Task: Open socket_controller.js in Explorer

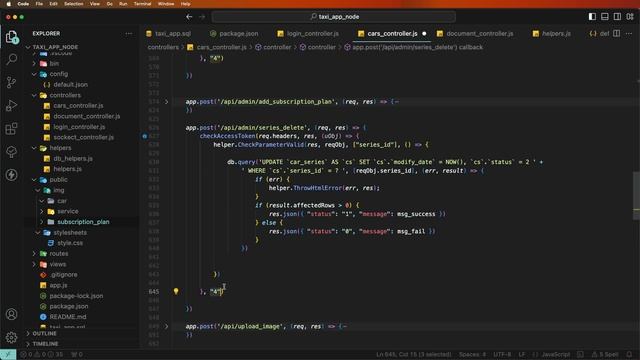Action: (x=84, y=137)
